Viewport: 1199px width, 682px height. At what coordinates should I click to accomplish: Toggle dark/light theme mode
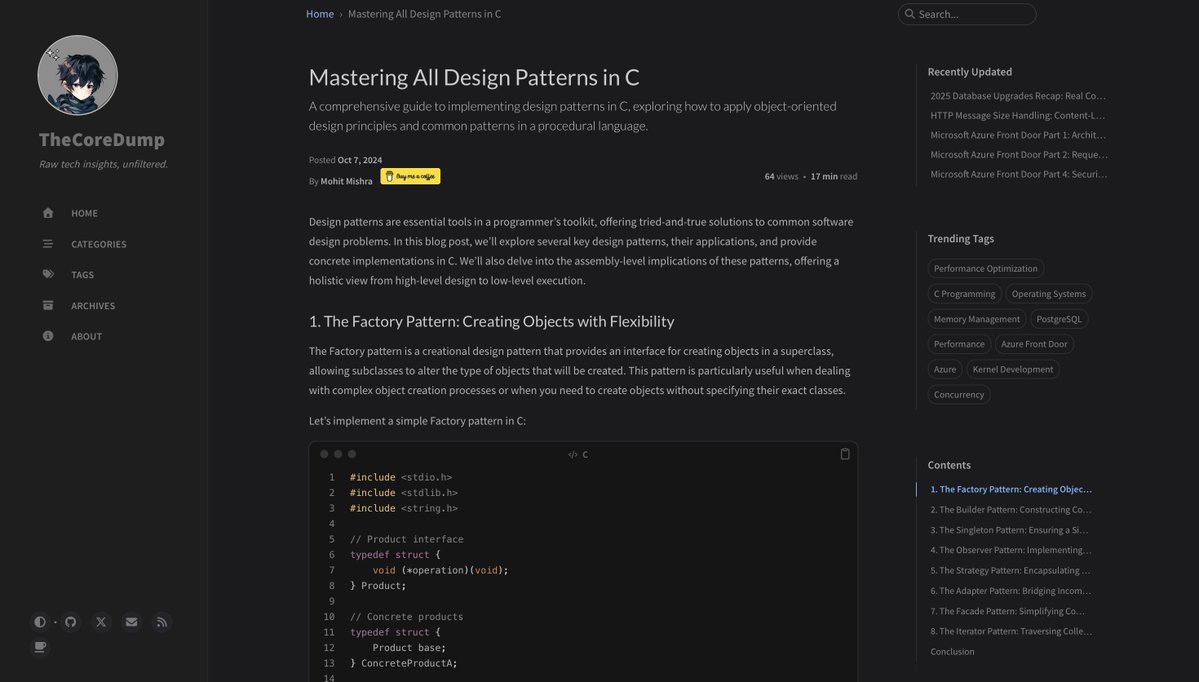(40, 622)
